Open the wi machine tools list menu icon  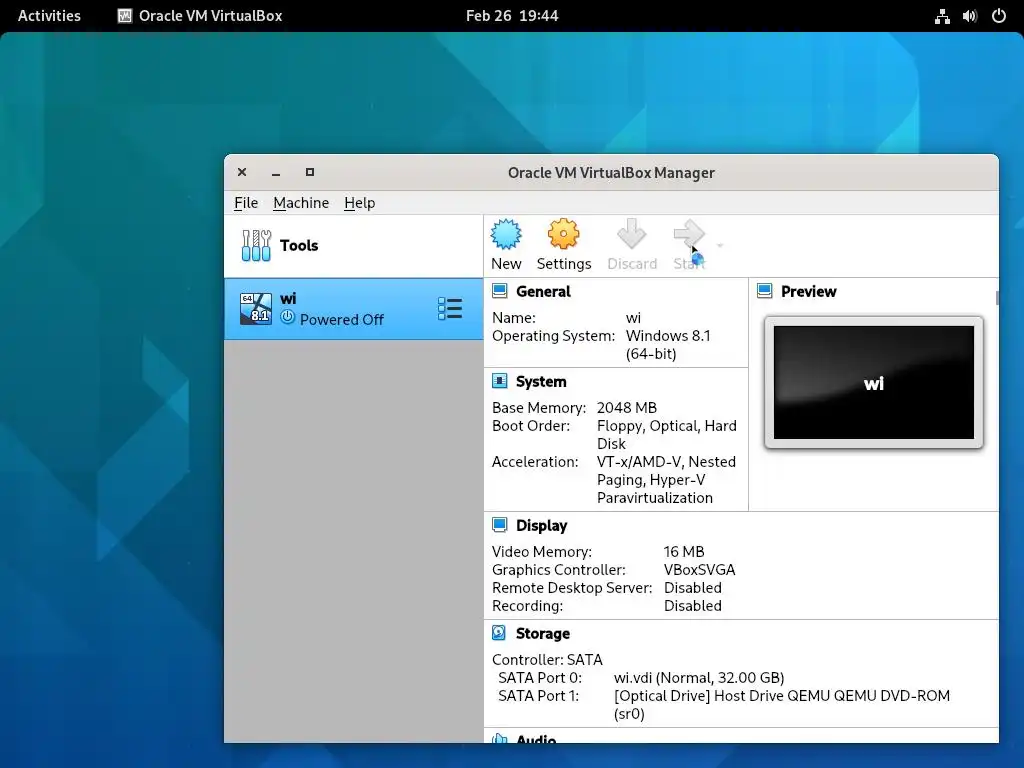(x=450, y=308)
